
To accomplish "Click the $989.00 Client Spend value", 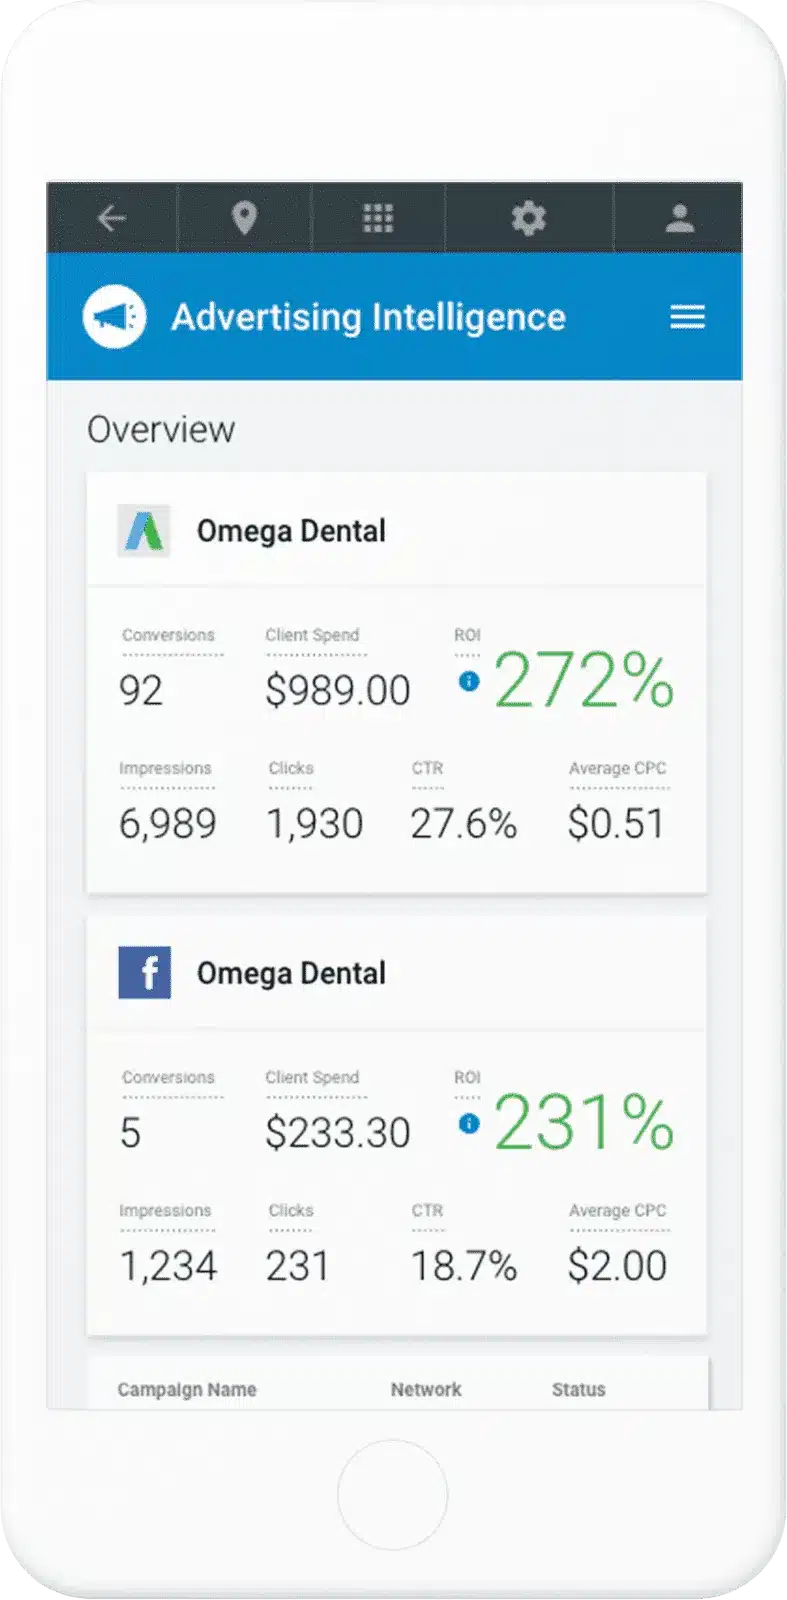I will (338, 690).
